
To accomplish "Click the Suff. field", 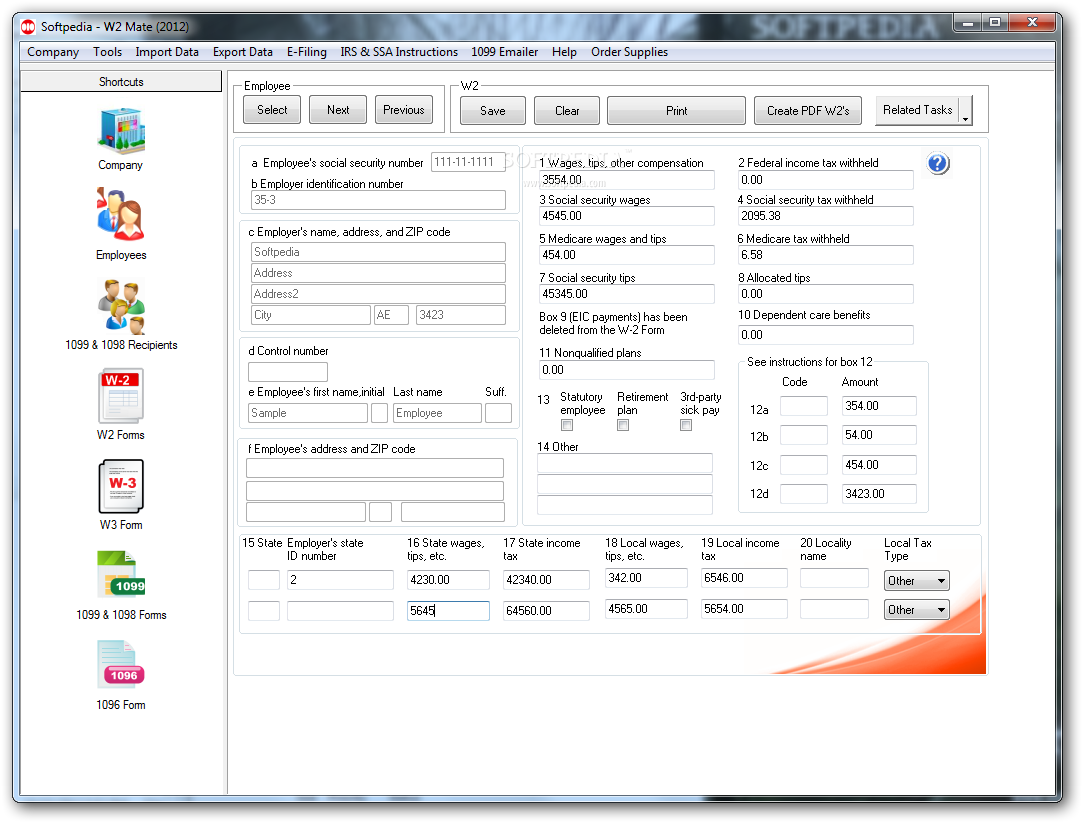I will tap(498, 413).
